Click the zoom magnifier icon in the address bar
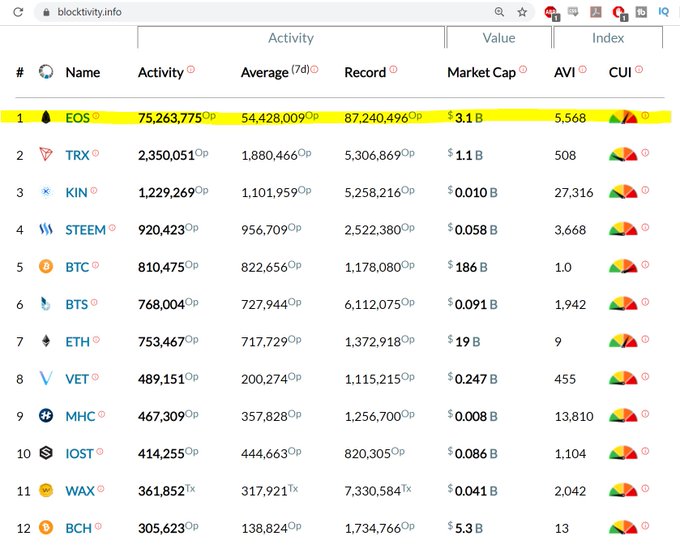Viewport: 680px width, 549px height. pos(500,12)
